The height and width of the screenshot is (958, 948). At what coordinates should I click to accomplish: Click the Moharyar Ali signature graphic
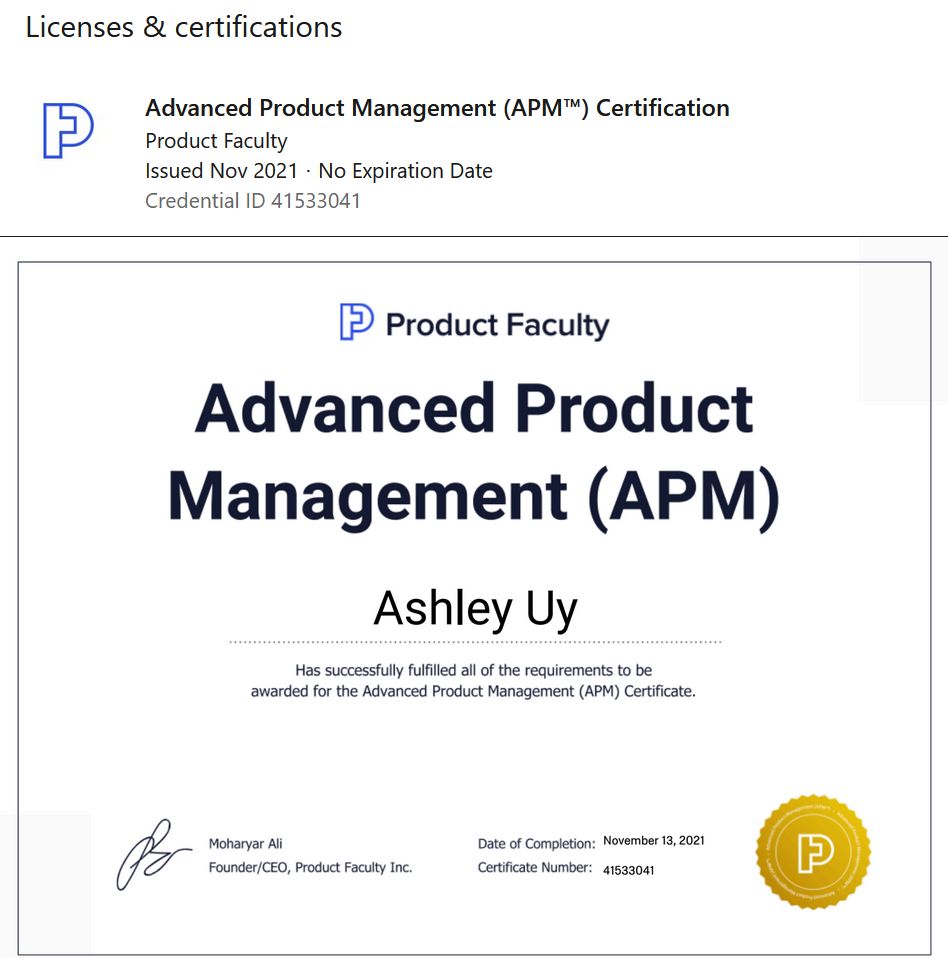(153, 854)
